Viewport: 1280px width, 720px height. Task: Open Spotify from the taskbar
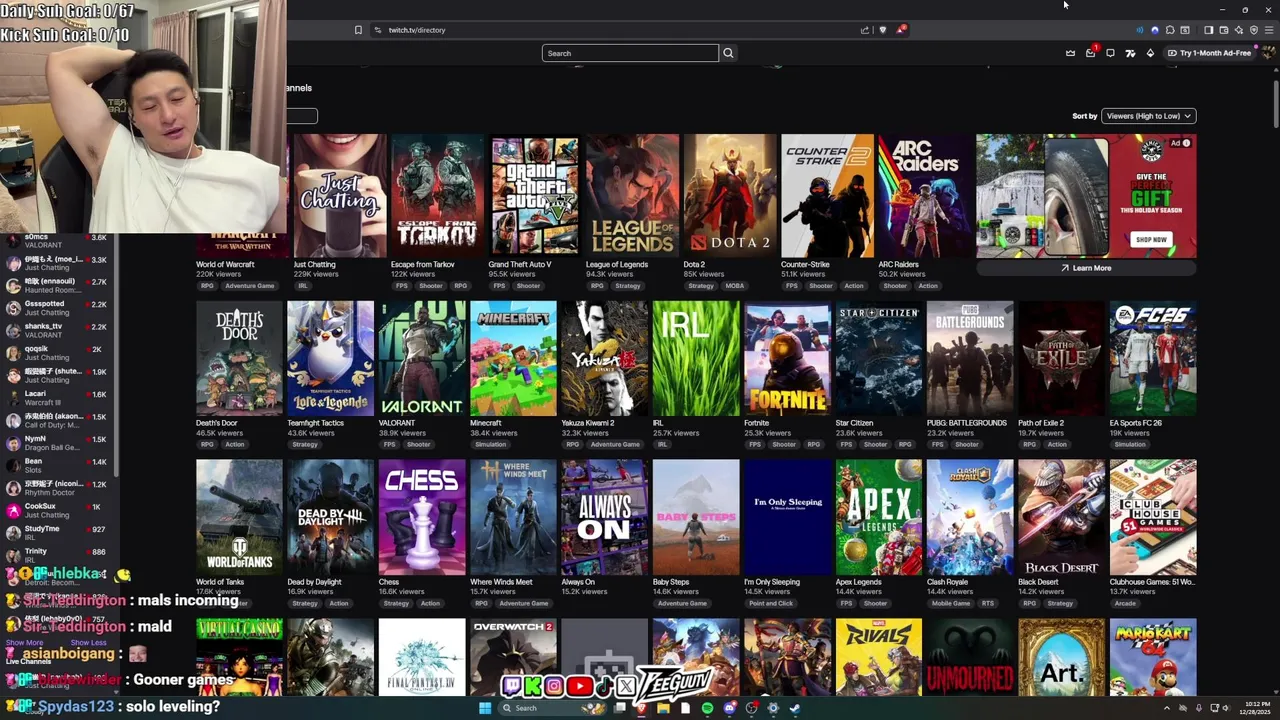tap(707, 708)
